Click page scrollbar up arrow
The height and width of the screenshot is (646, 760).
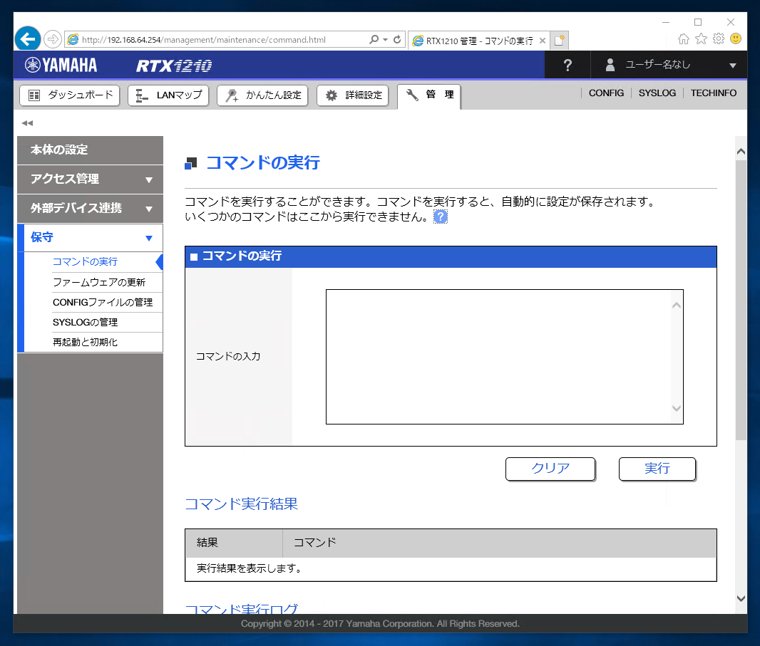pos(741,152)
